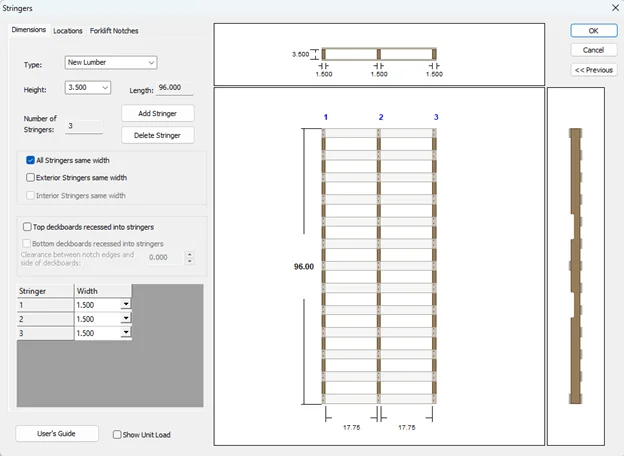Open the User's Guide
Image resolution: width=624 pixels, height=456 pixels.
coord(57,434)
